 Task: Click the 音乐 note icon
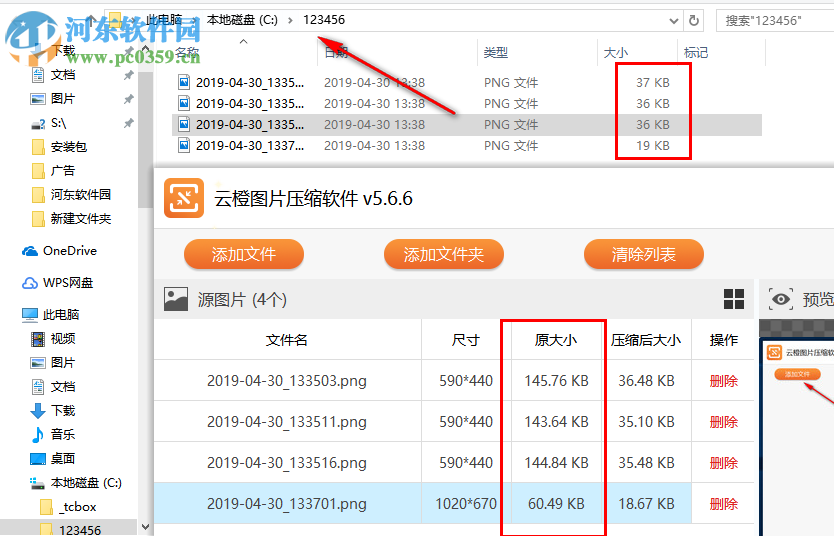coord(38,434)
